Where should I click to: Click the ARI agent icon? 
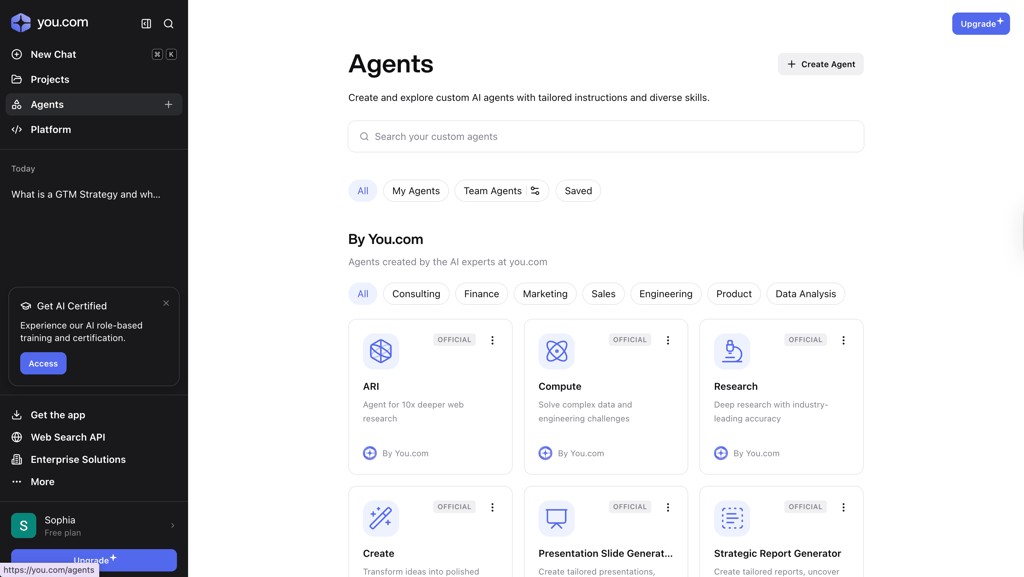pos(381,351)
